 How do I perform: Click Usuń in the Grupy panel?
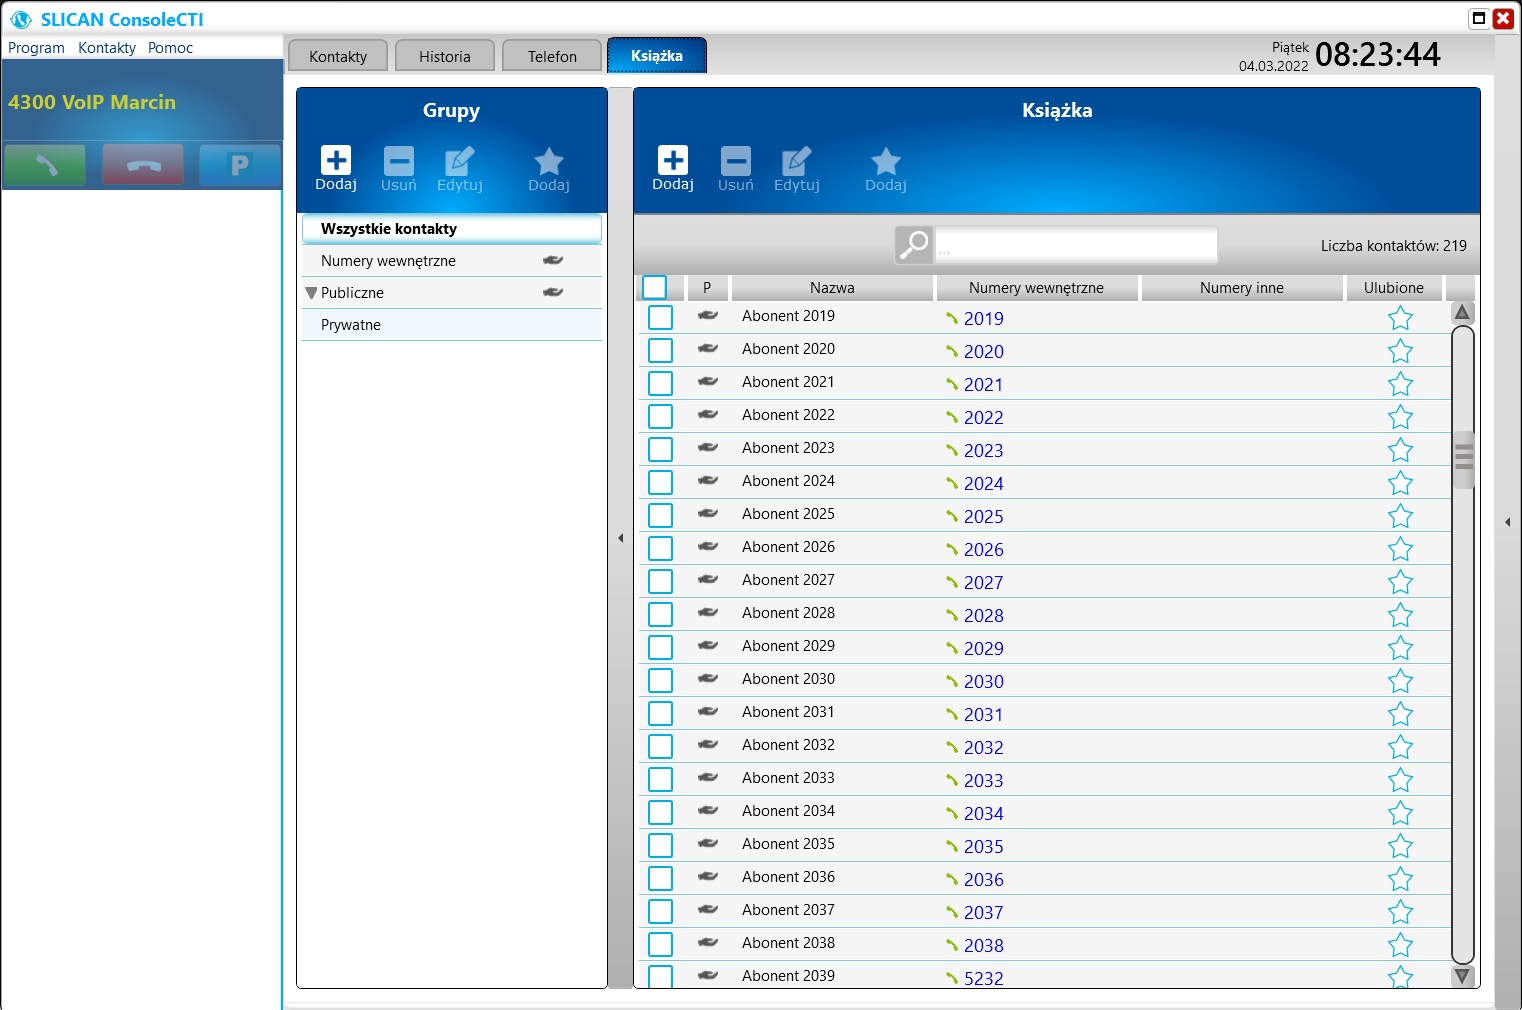click(x=398, y=168)
